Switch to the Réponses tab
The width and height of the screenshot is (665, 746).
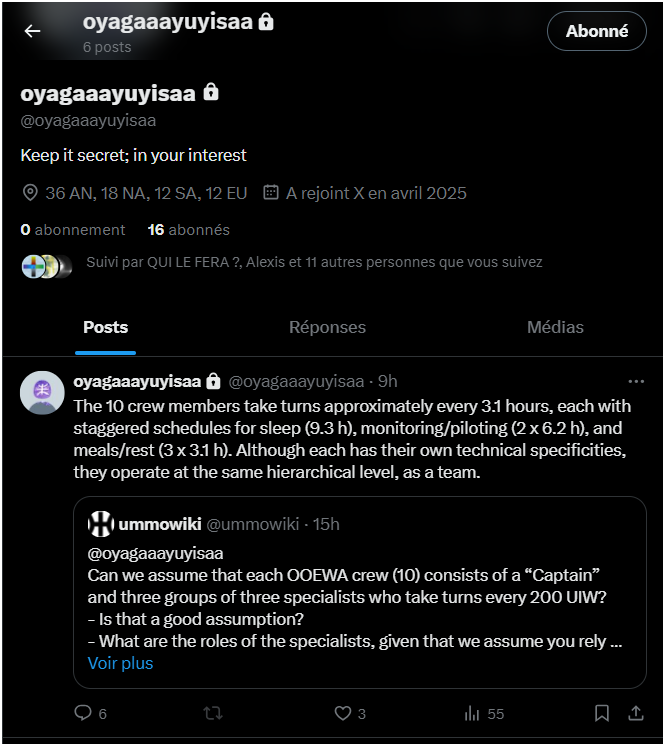(327, 327)
